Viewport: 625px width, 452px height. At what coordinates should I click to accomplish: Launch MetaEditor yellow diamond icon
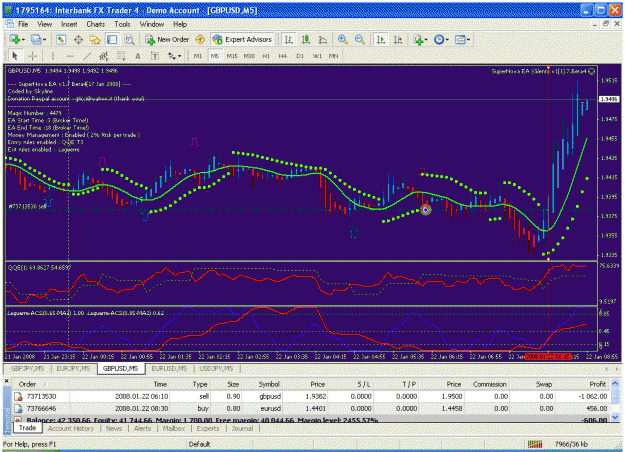(x=200, y=39)
